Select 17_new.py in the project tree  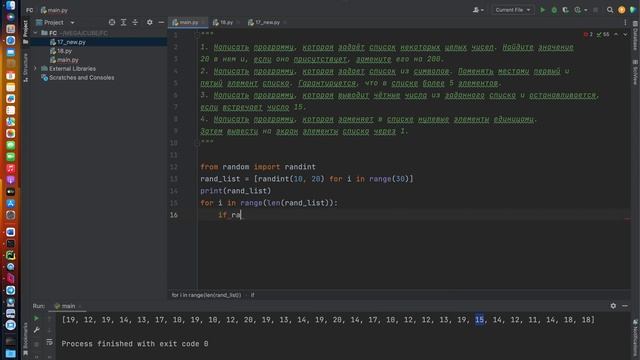71,42
